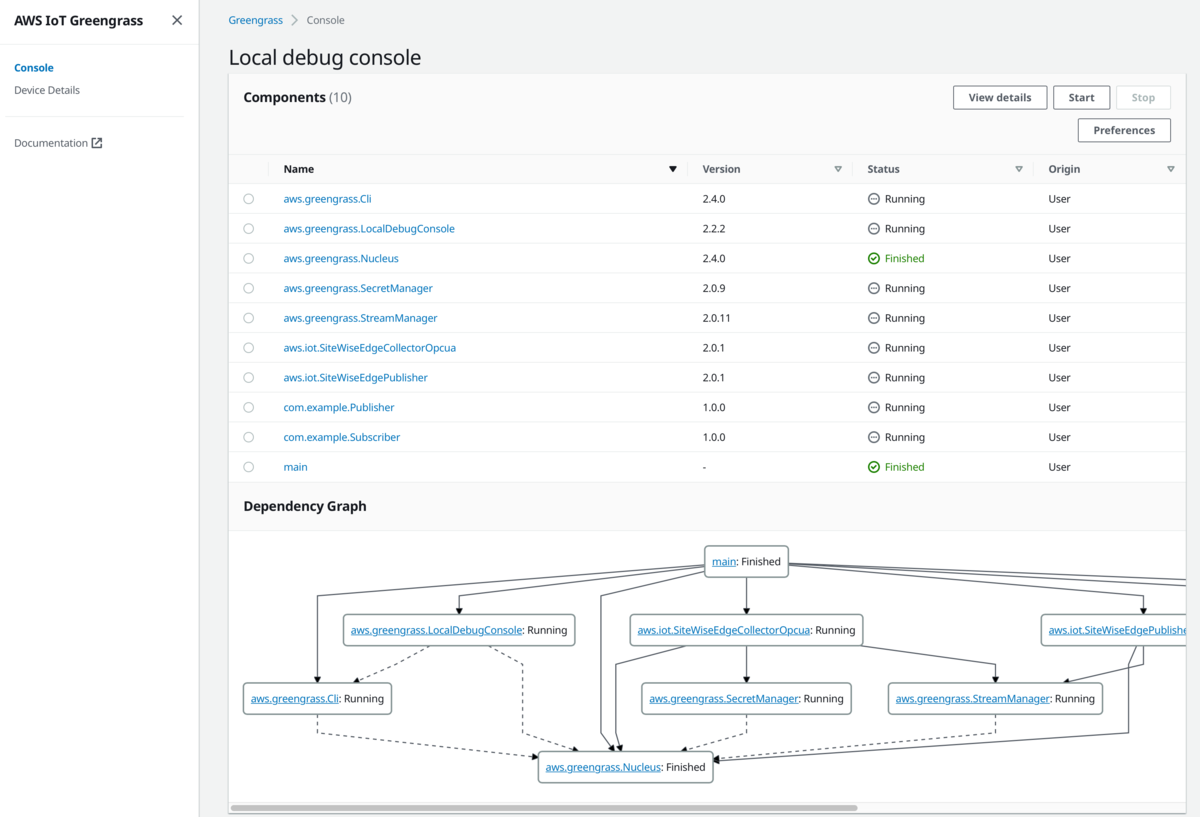The width and height of the screenshot is (1200, 817).
Task: Close the AWS IoT Greengrass side panel
Action: point(177,20)
